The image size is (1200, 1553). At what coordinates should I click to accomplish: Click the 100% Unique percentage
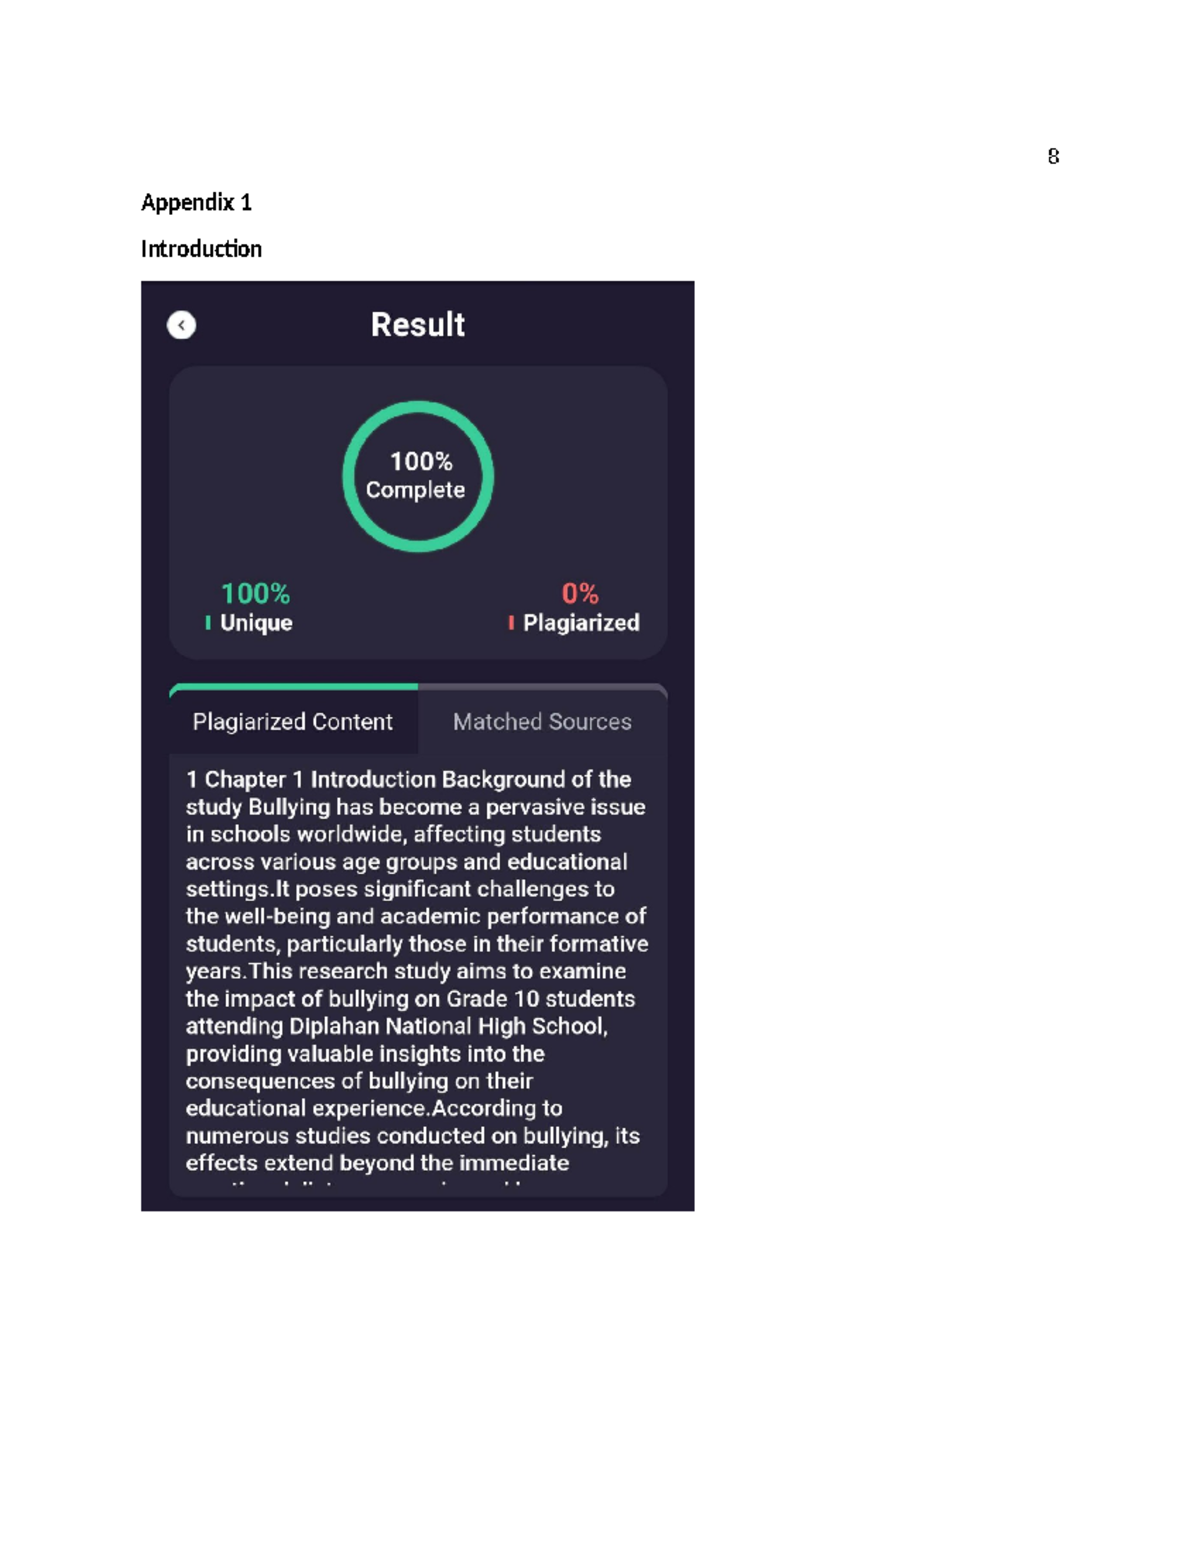tap(255, 593)
